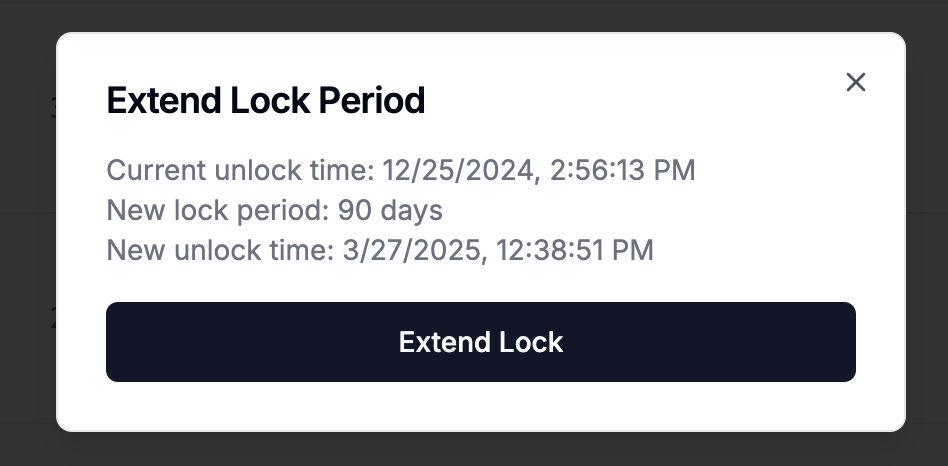This screenshot has width=948, height=466.
Task: Click the PM suffix of current unlock time
Action: pyautogui.click(x=674, y=170)
